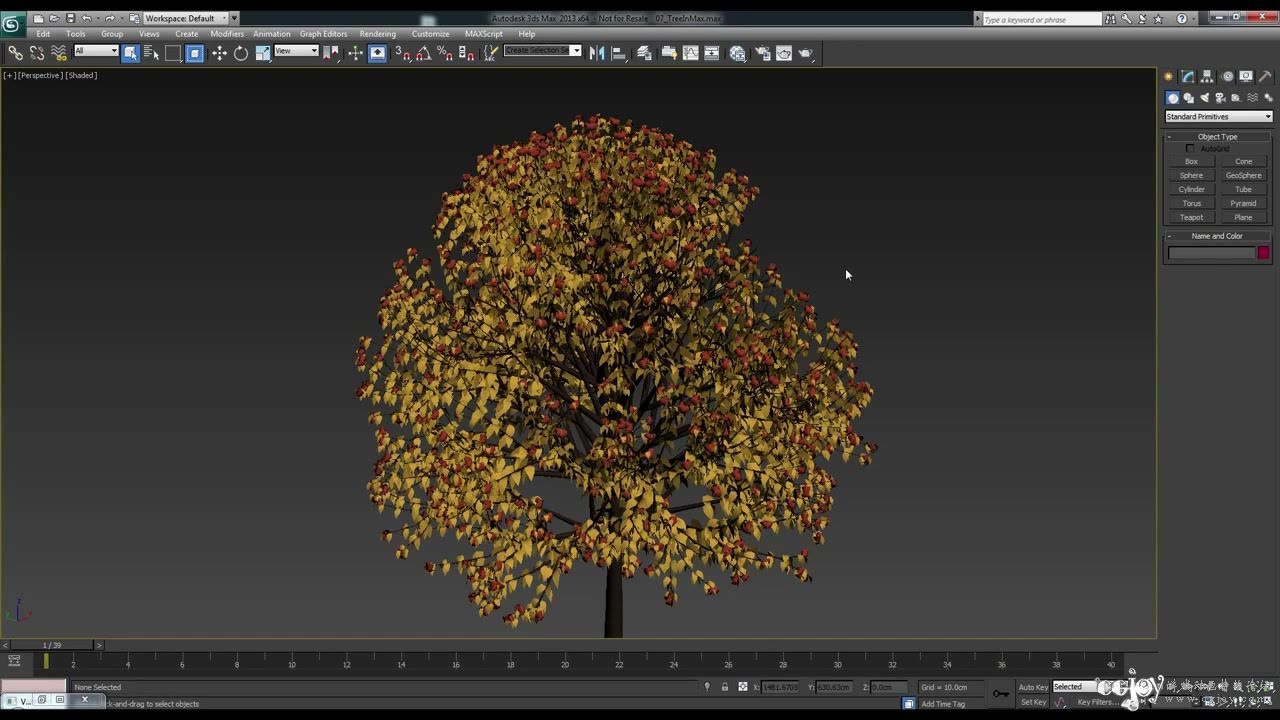Toggle Percent Snap
This screenshot has width=1280, height=720.
coord(445,53)
